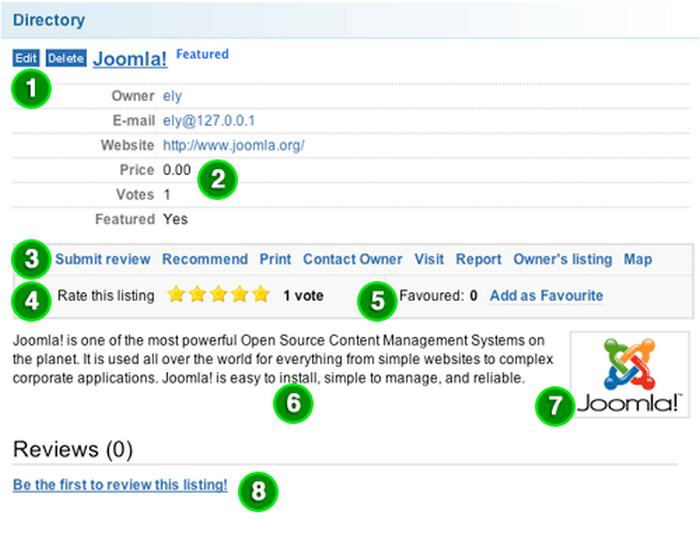Image resolution: width=700 pixels, height=533 pixels.
Task: Click the Print link
Action: [x=275, y=259]
